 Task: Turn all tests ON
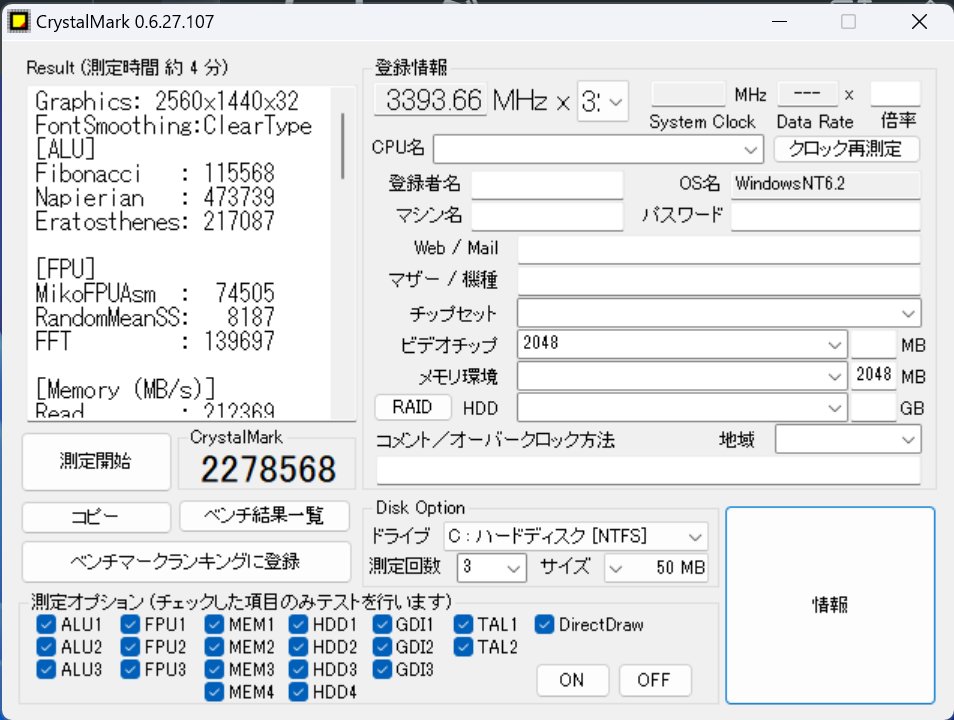pos(573,680)
